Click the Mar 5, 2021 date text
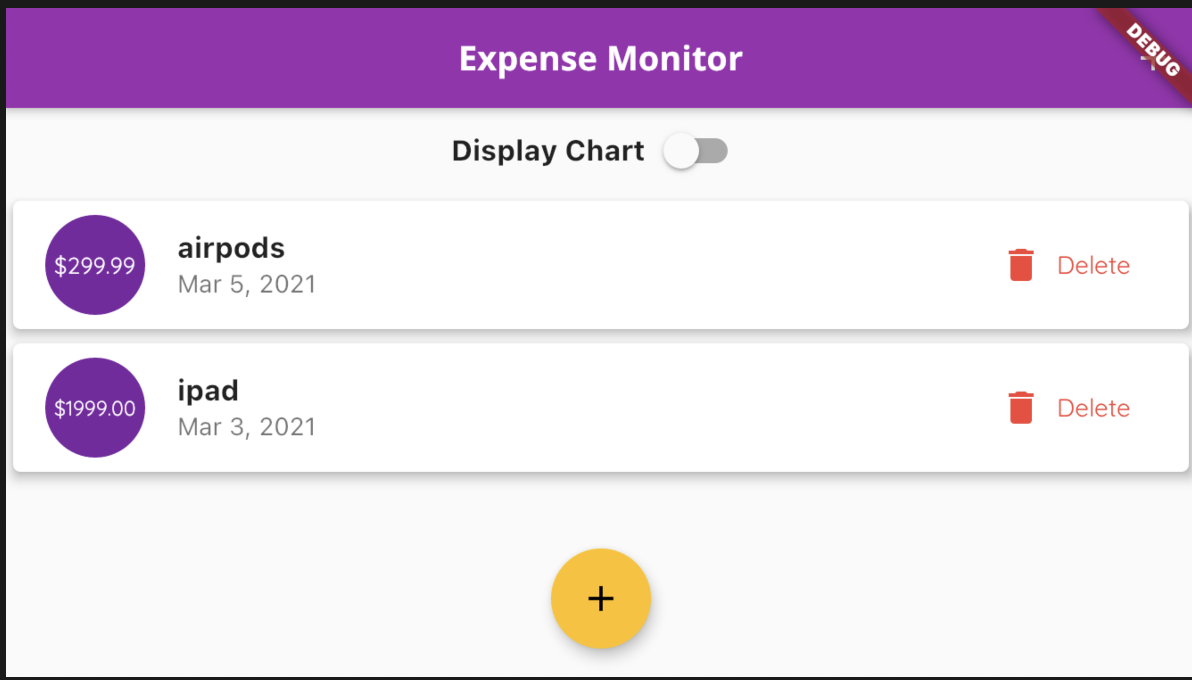 (246, 284)
